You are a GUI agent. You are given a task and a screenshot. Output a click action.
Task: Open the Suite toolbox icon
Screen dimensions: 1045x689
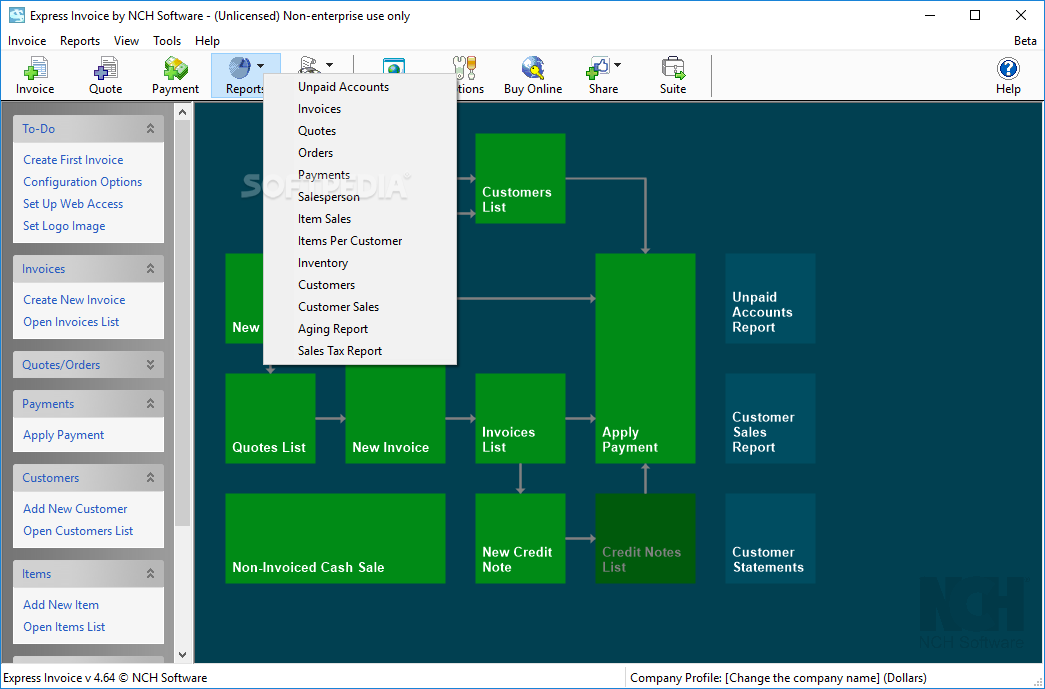(672, 69)
